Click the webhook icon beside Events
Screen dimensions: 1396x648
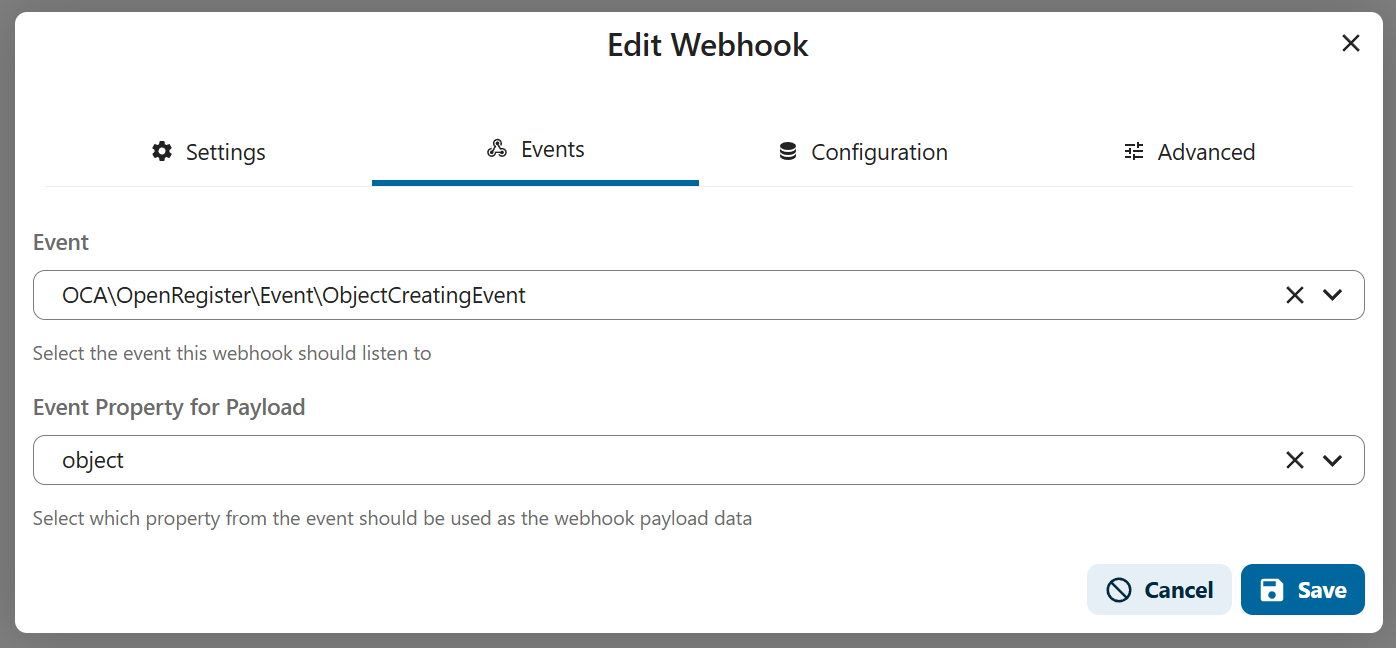point(497,150)
